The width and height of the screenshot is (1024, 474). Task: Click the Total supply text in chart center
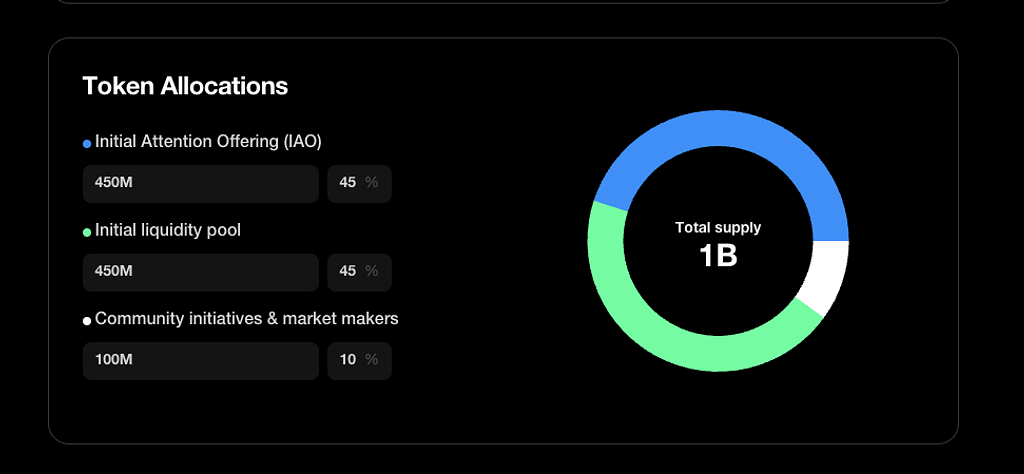coord(718,228)
